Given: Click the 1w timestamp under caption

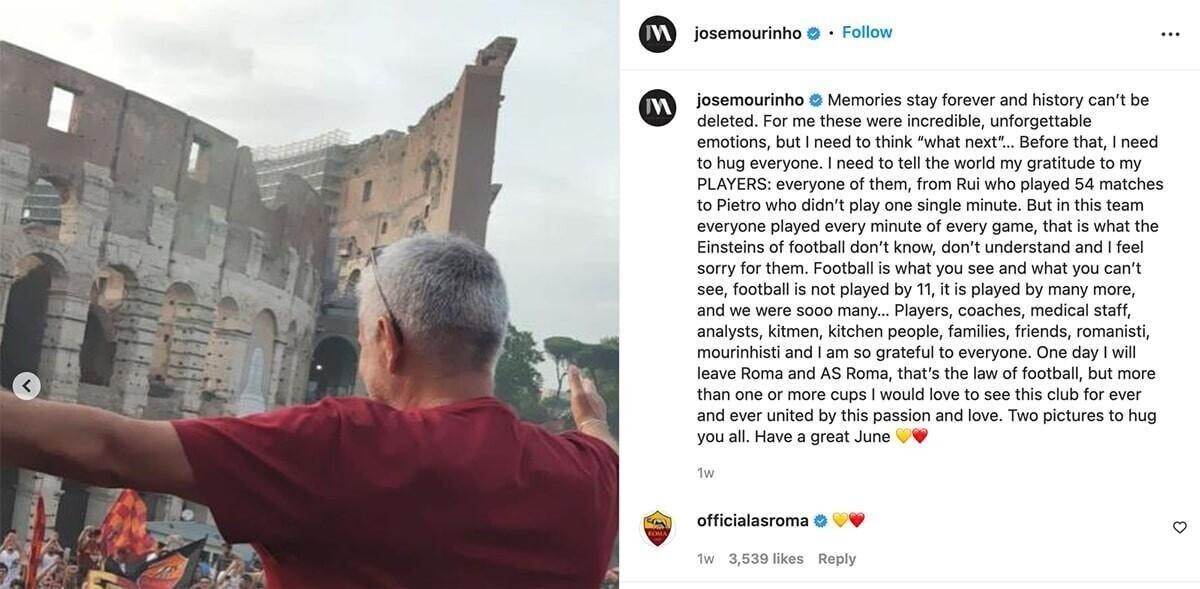Looking at the screenshot, I should click(x=705, y=473).
